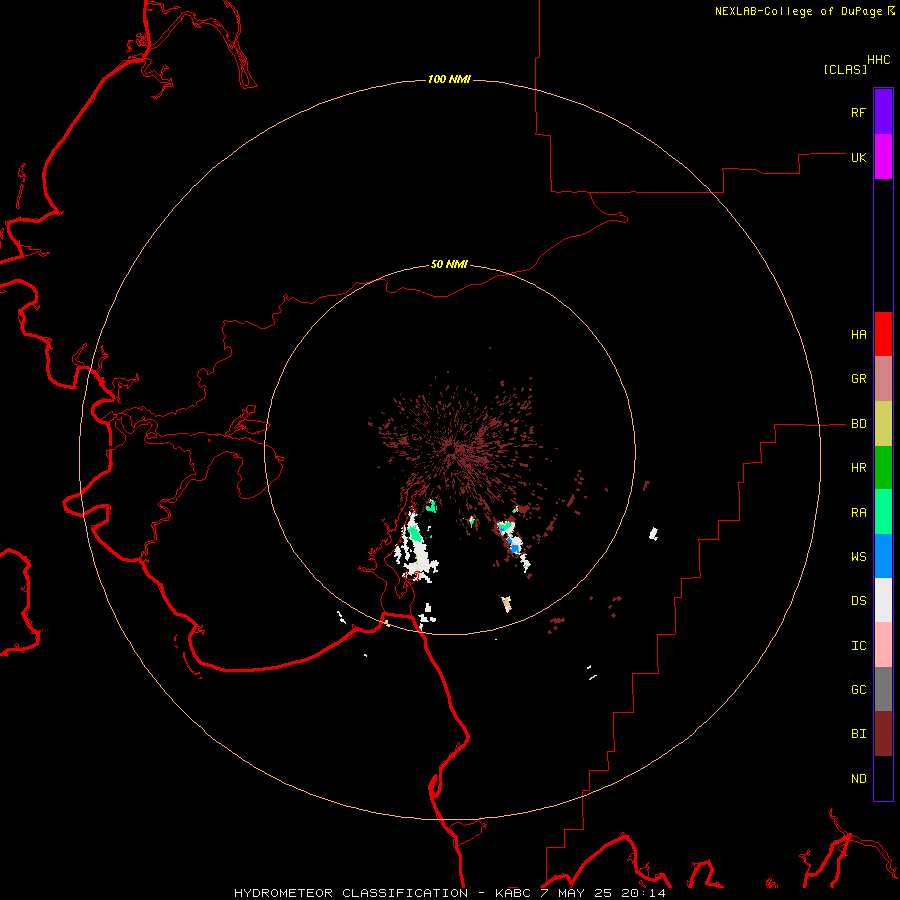This screenshot has height=900, width=900.
Task: Click the red HA legend swatch
Action: [883, 334]
